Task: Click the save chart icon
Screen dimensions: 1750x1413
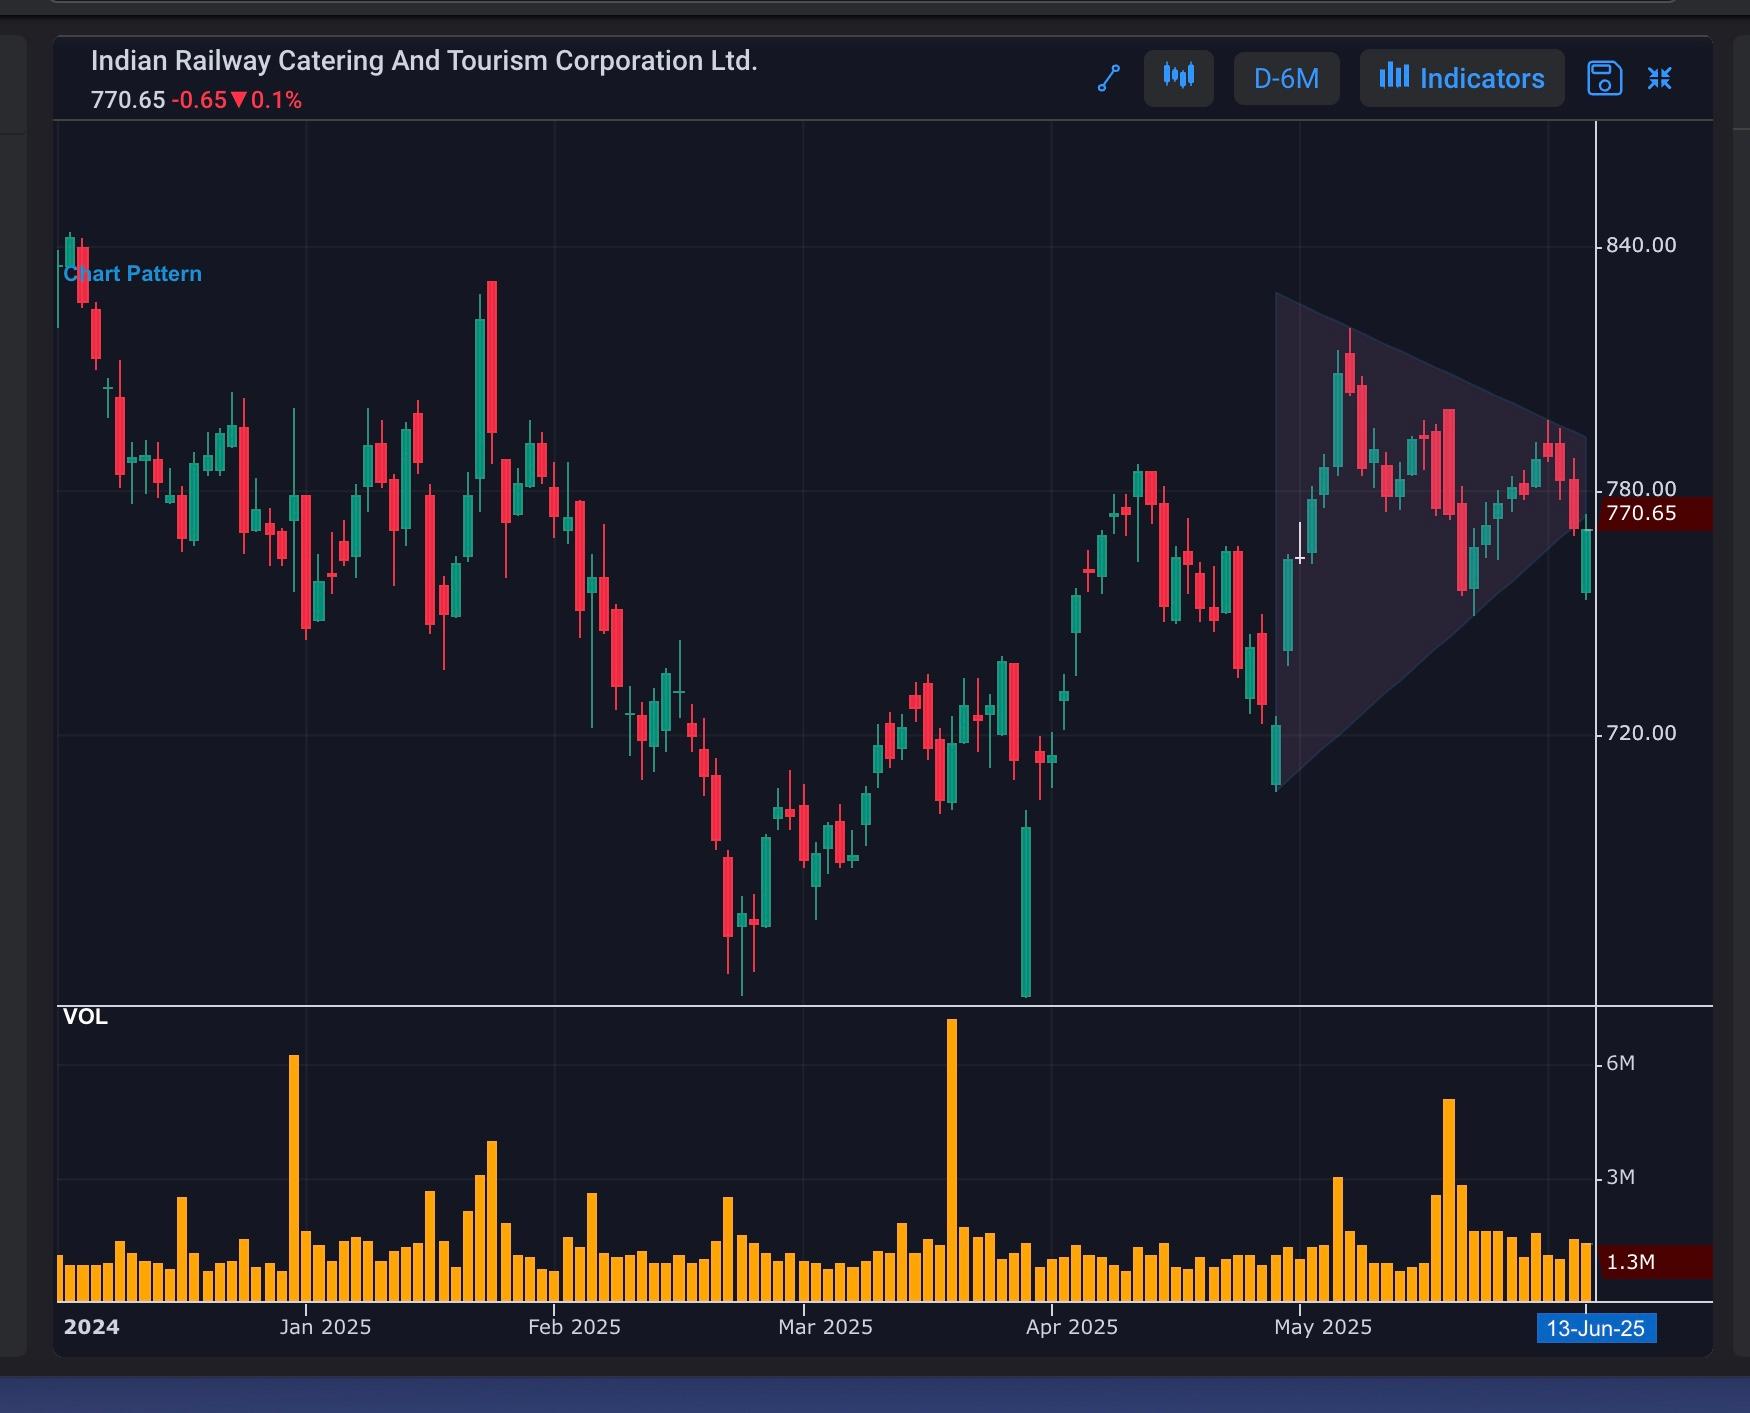Action: click(x=1605, y=78)
